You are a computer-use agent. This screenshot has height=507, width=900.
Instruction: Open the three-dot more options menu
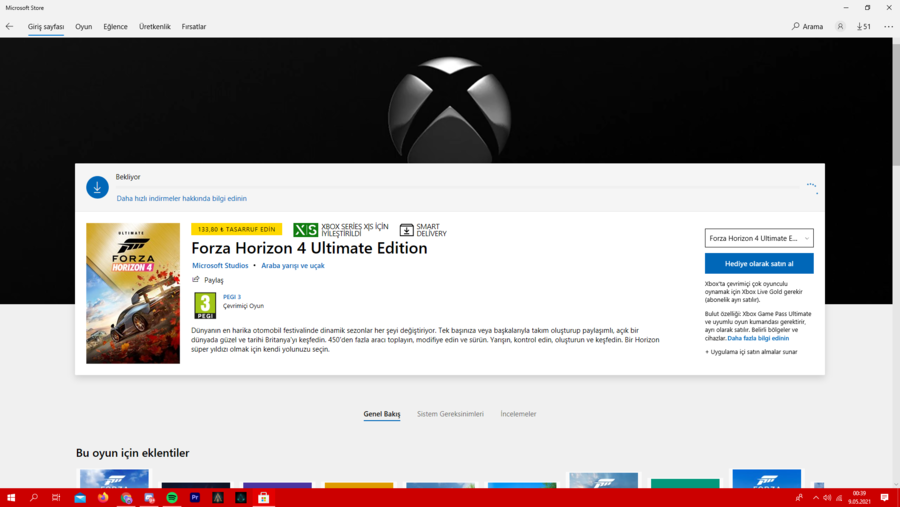(x=889, y=26)
